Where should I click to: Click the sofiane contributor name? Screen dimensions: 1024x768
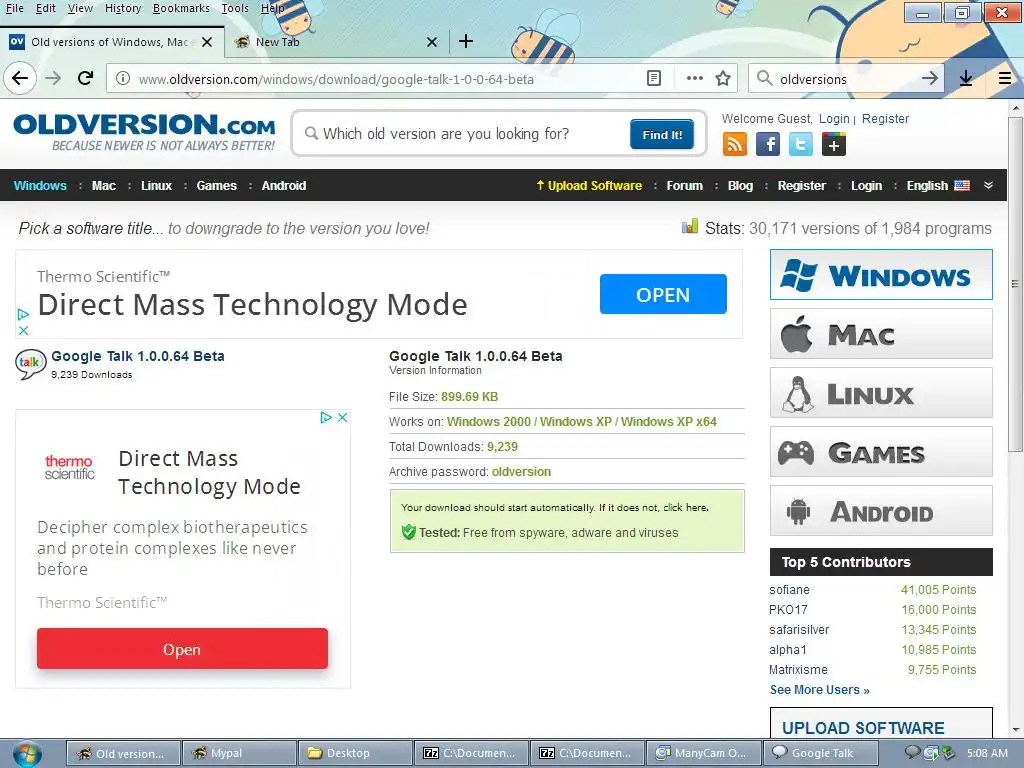click(x=789, y=590)
